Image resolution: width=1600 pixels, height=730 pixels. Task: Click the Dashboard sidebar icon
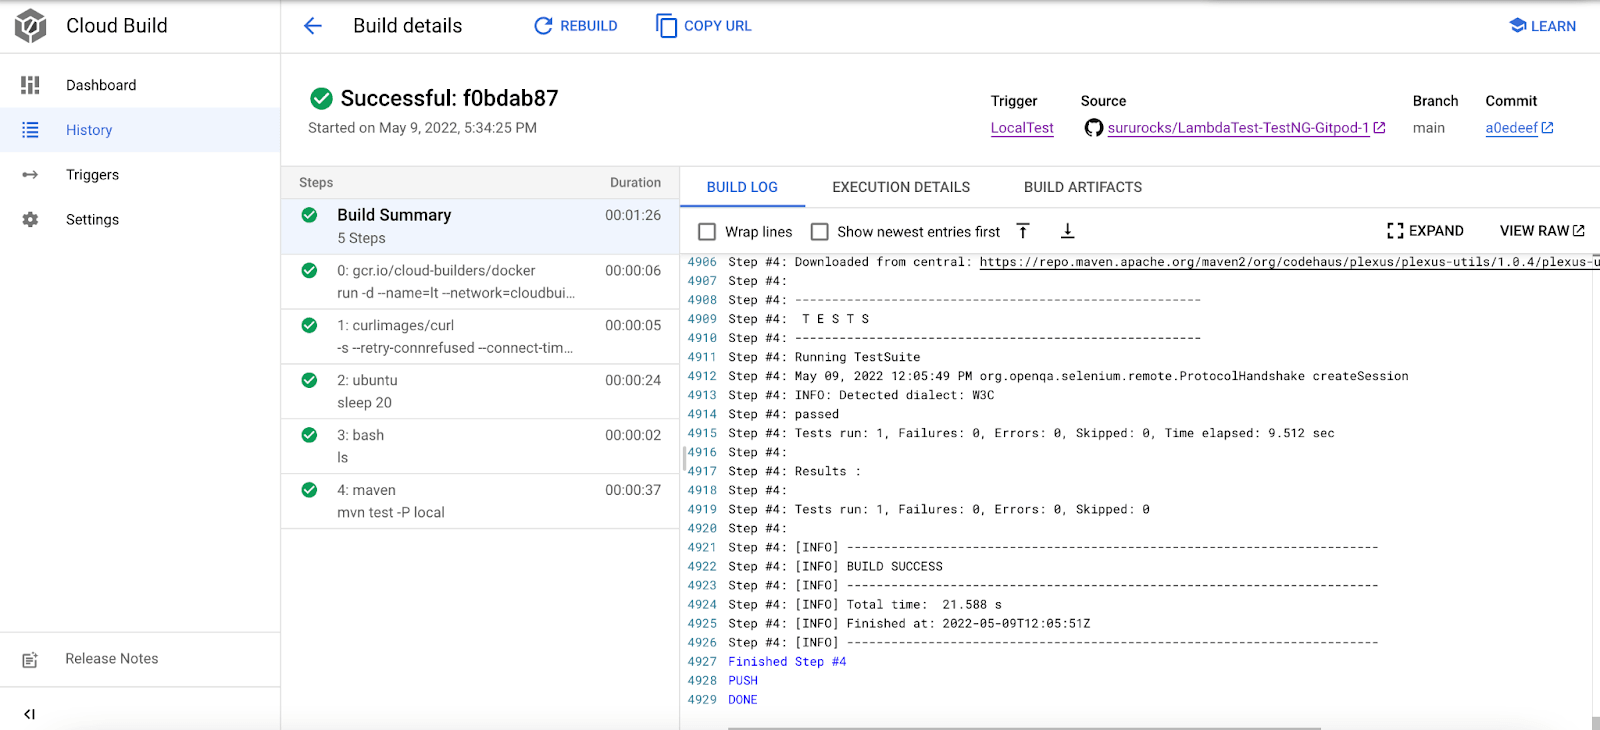click(30, 85)
